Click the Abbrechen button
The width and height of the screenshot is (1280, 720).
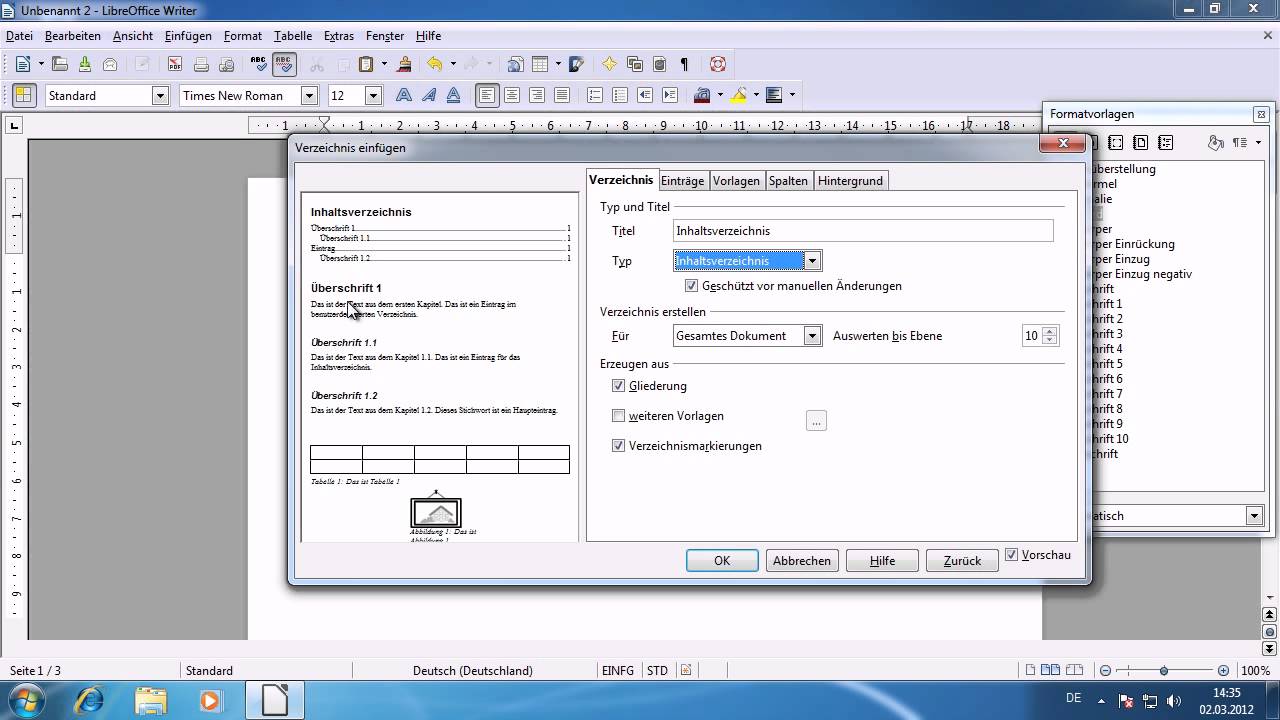pos(802,561)
